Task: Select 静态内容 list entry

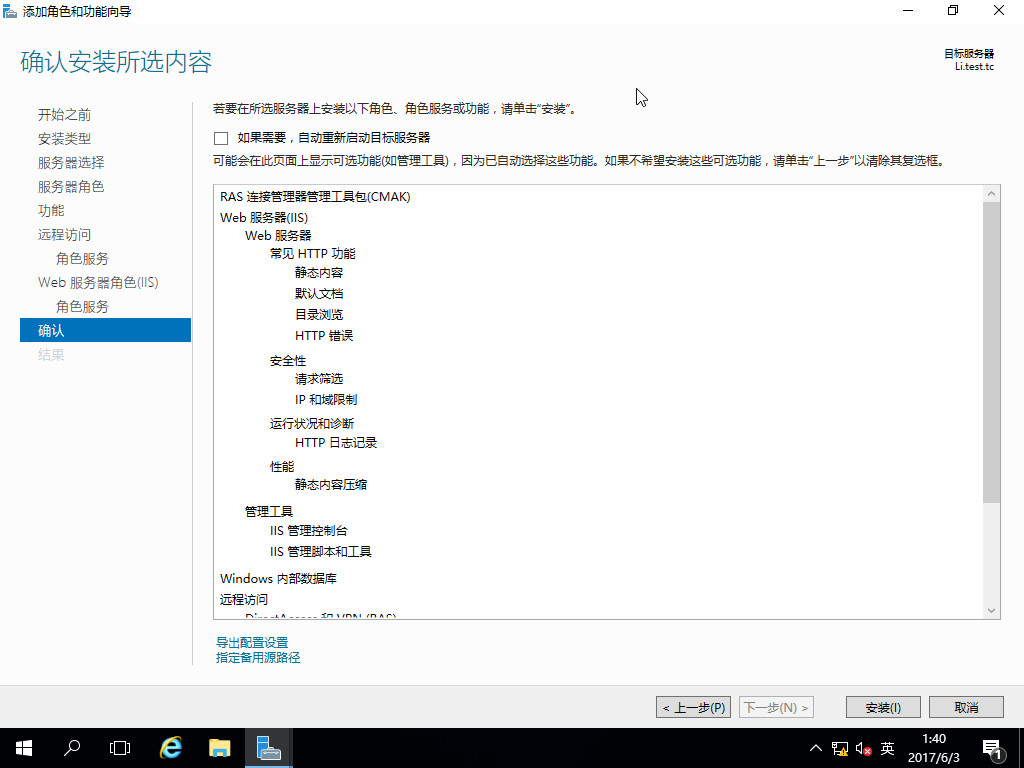Action: tap(319, 272)
